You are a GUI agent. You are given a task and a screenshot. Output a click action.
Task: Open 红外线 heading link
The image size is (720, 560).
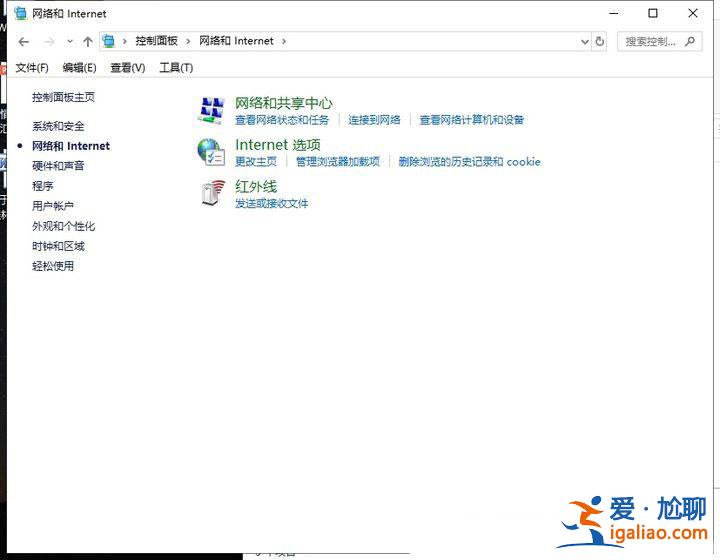(256, 186)
